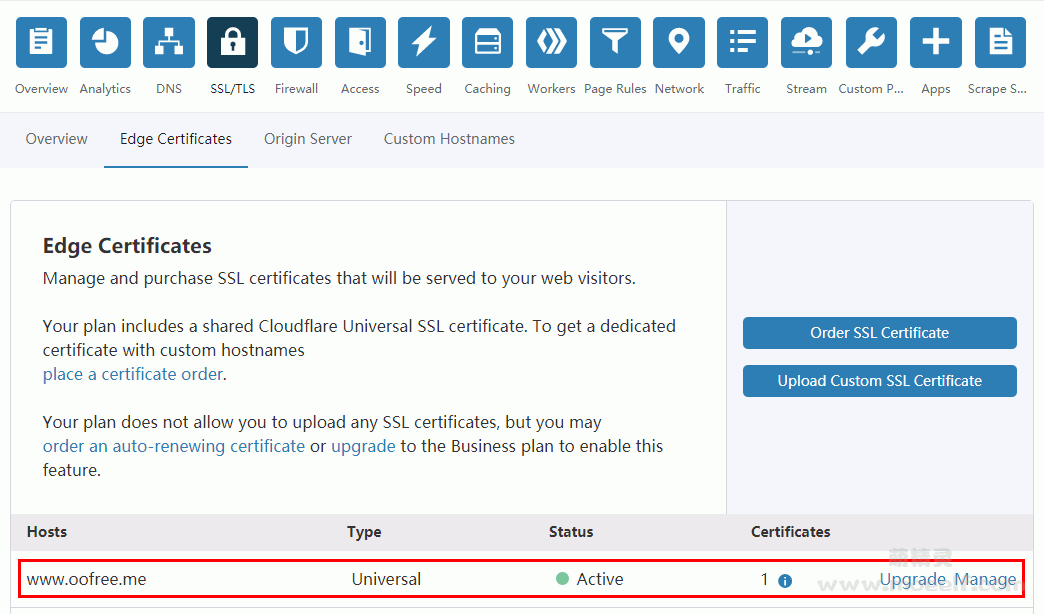
Task: Go to the Workers icon
Action: [551, 42]
